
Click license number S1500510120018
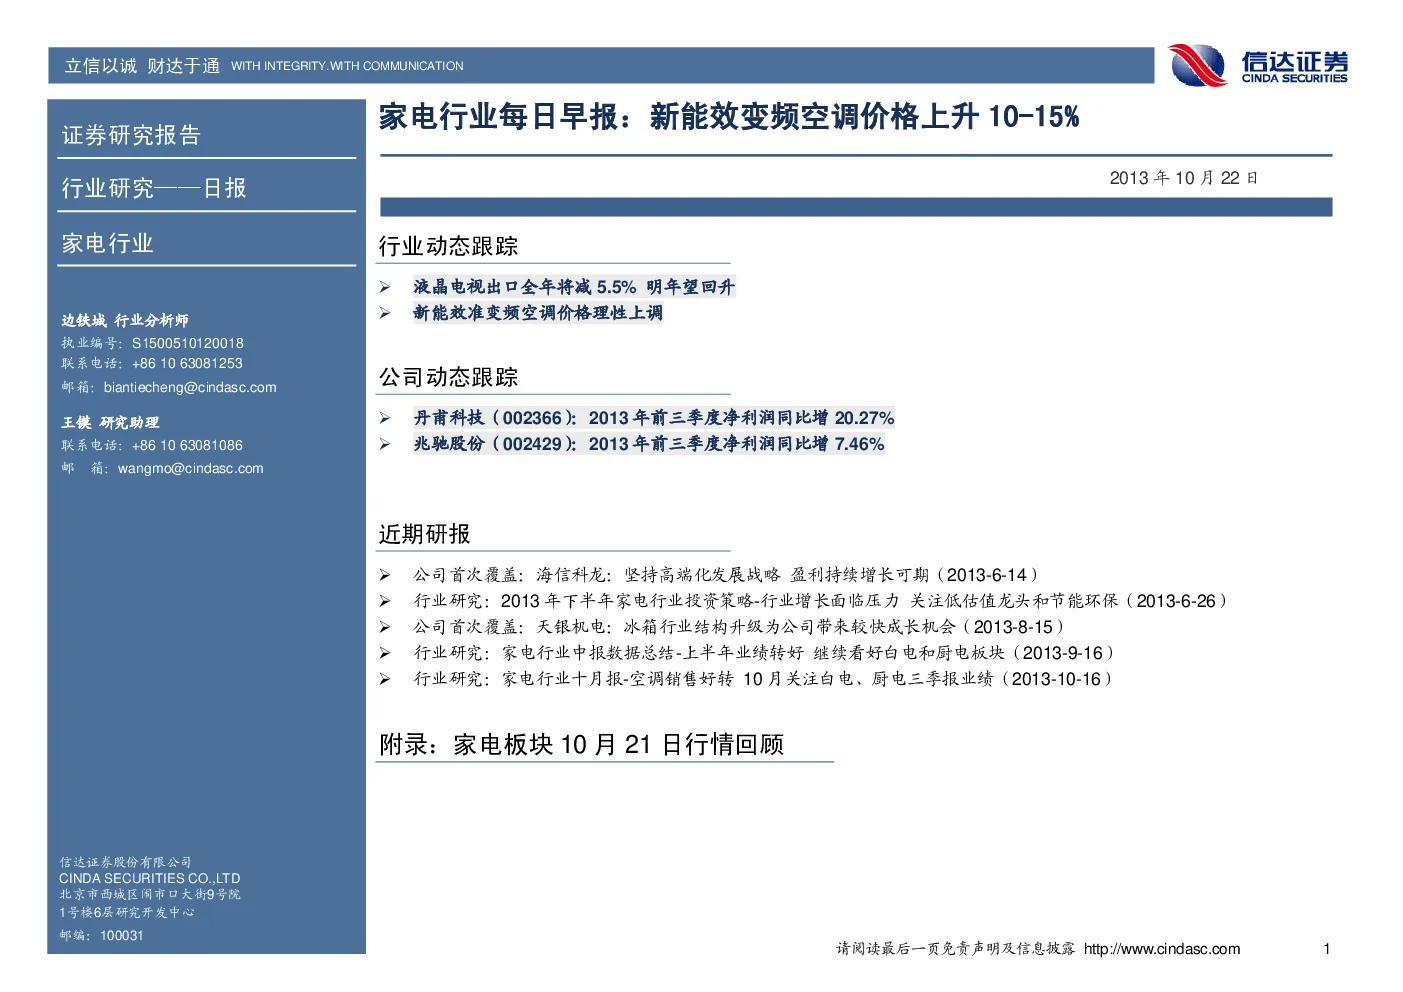click(x=187, y=343)
